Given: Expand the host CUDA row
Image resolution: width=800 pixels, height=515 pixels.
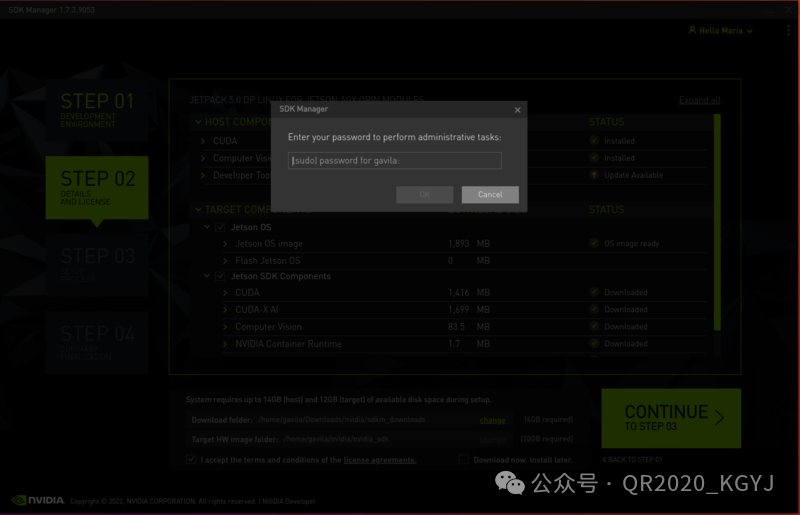Looking at the screenshot, I should [x=203, y=141].
